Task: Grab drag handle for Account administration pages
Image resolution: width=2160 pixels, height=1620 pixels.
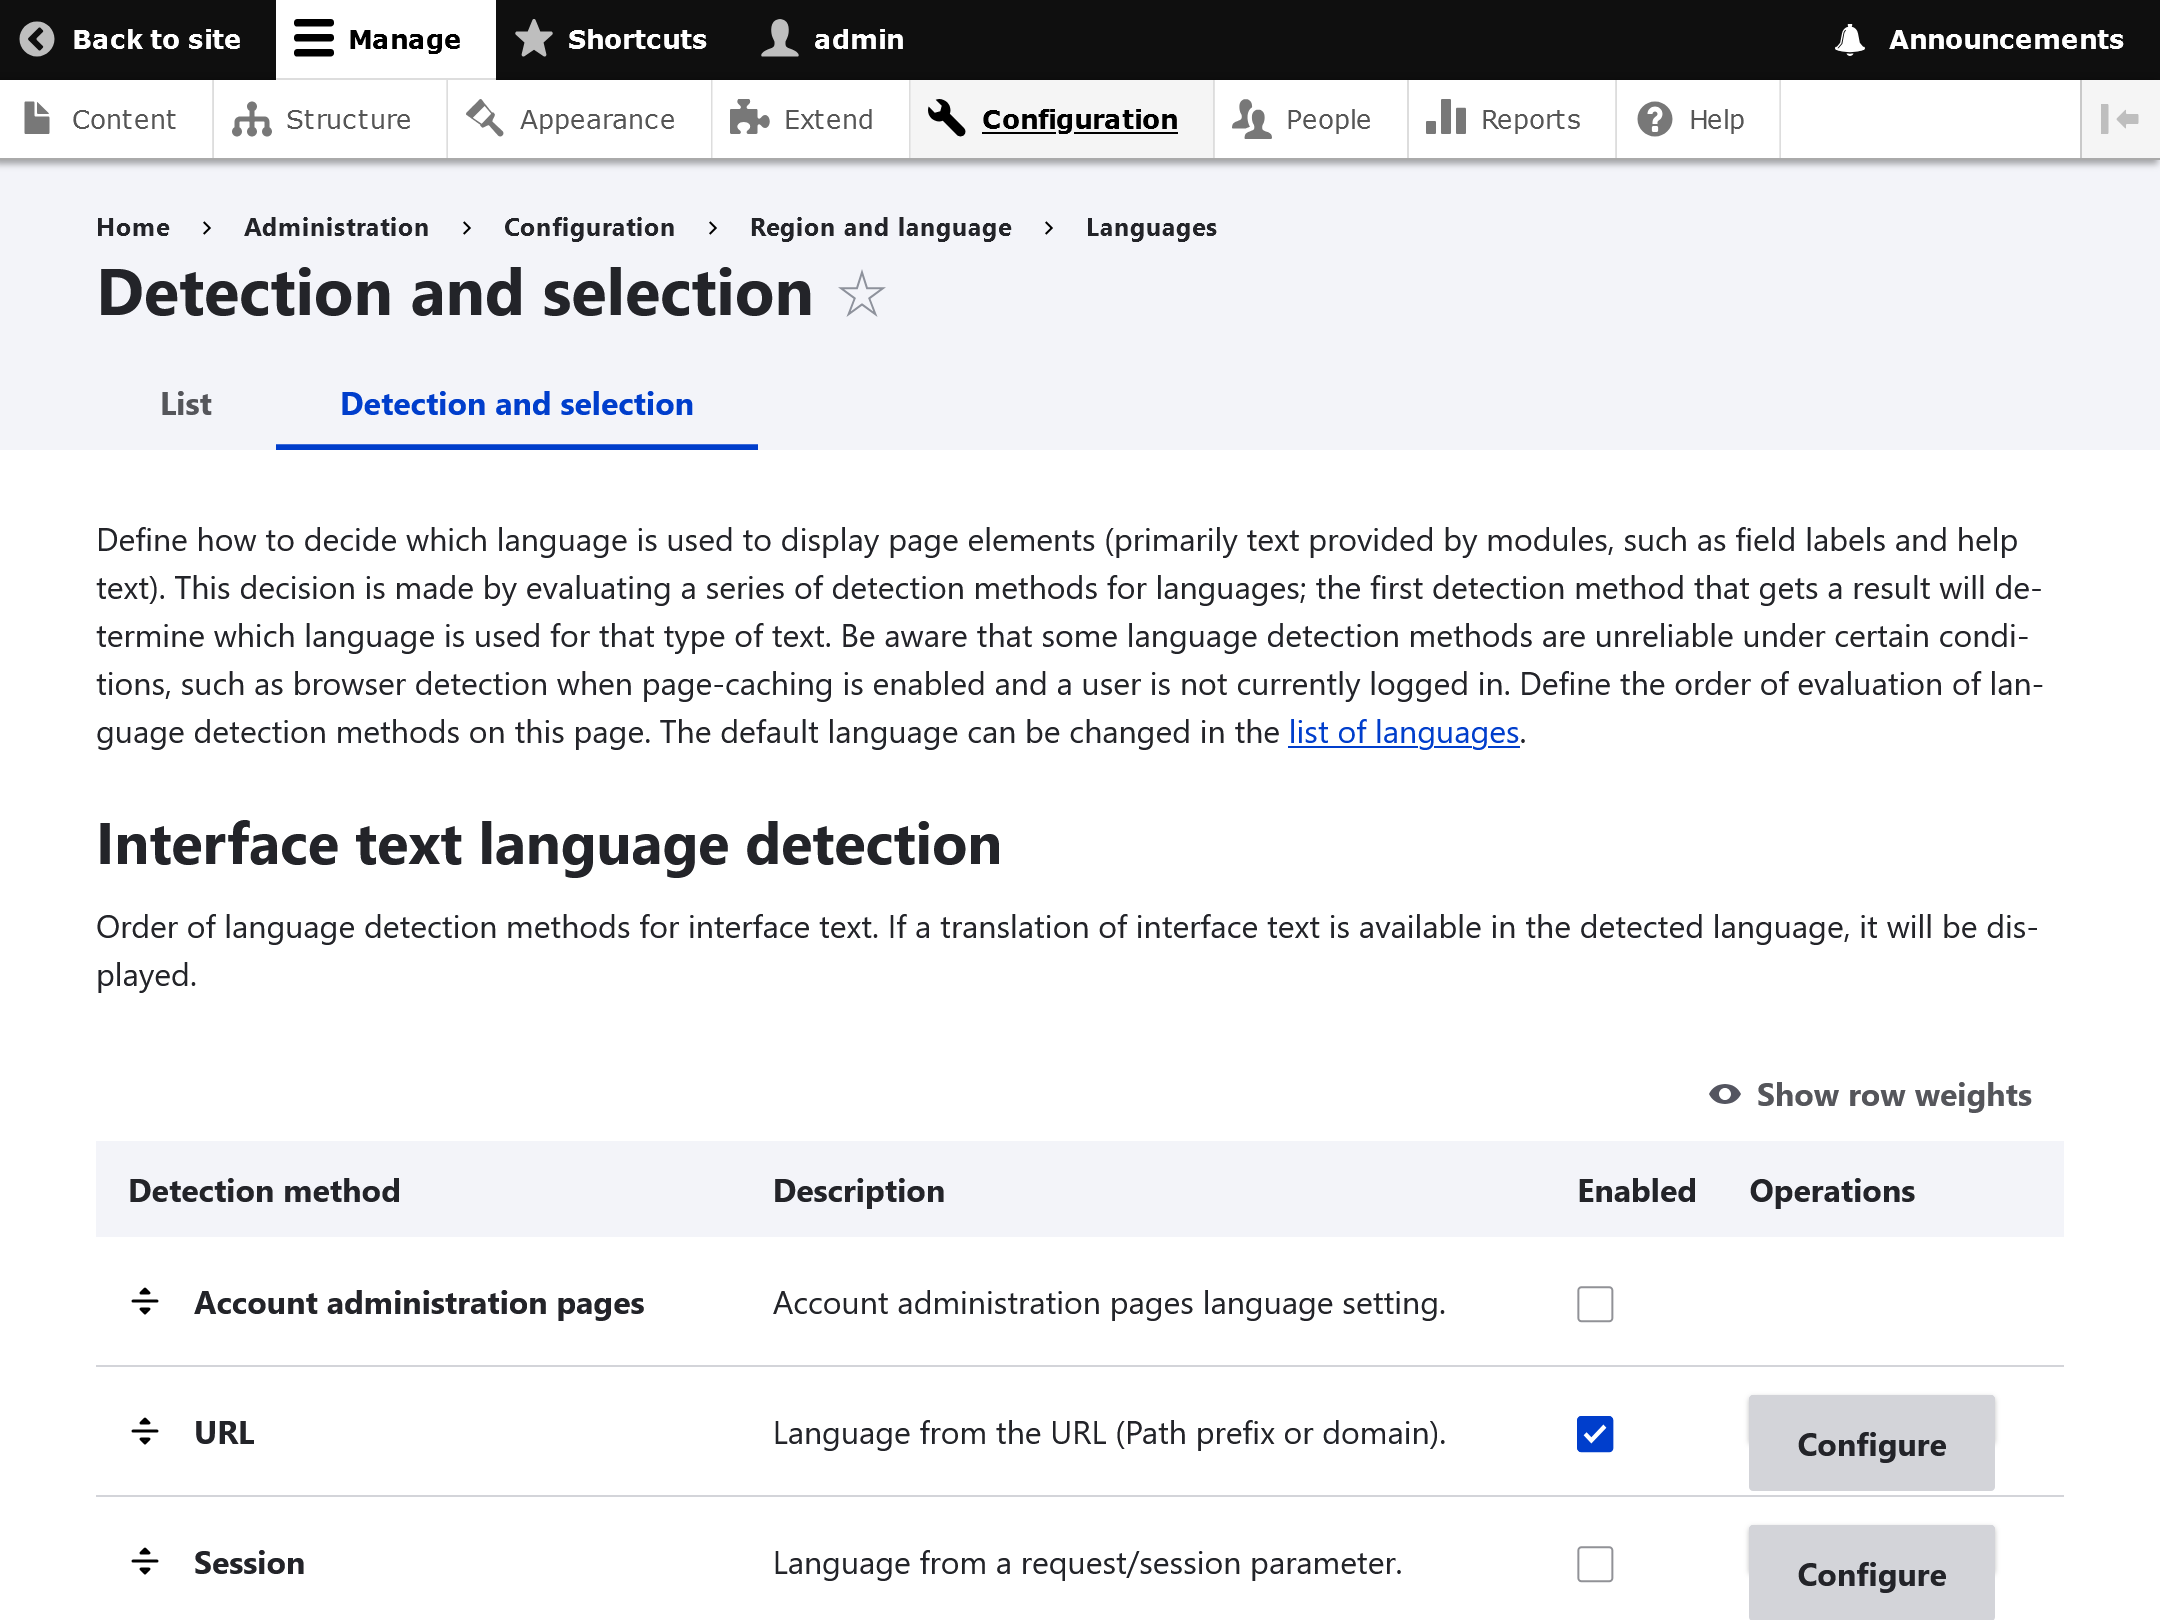Action: point(145,1302)
